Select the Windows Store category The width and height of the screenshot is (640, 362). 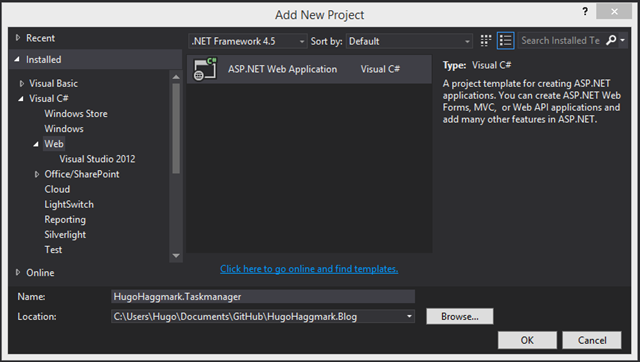click(x=76, y=114)
